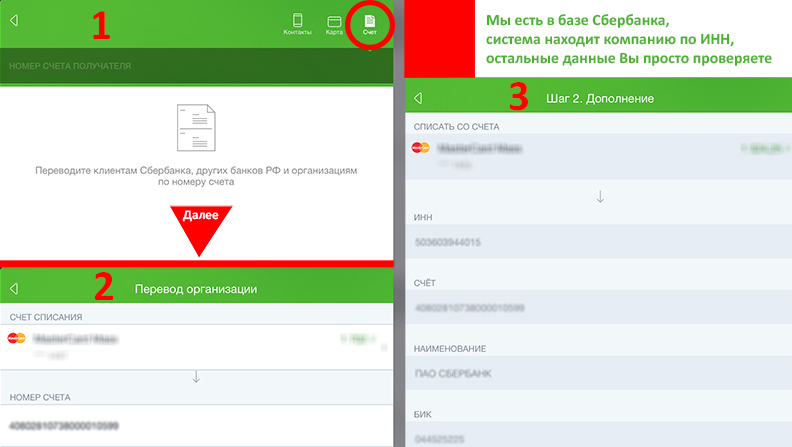Image resolution: width=792 pixels, height=447 pixels.
Task: Click the СЧЁТ field in step 2
Action: (599, 308)
